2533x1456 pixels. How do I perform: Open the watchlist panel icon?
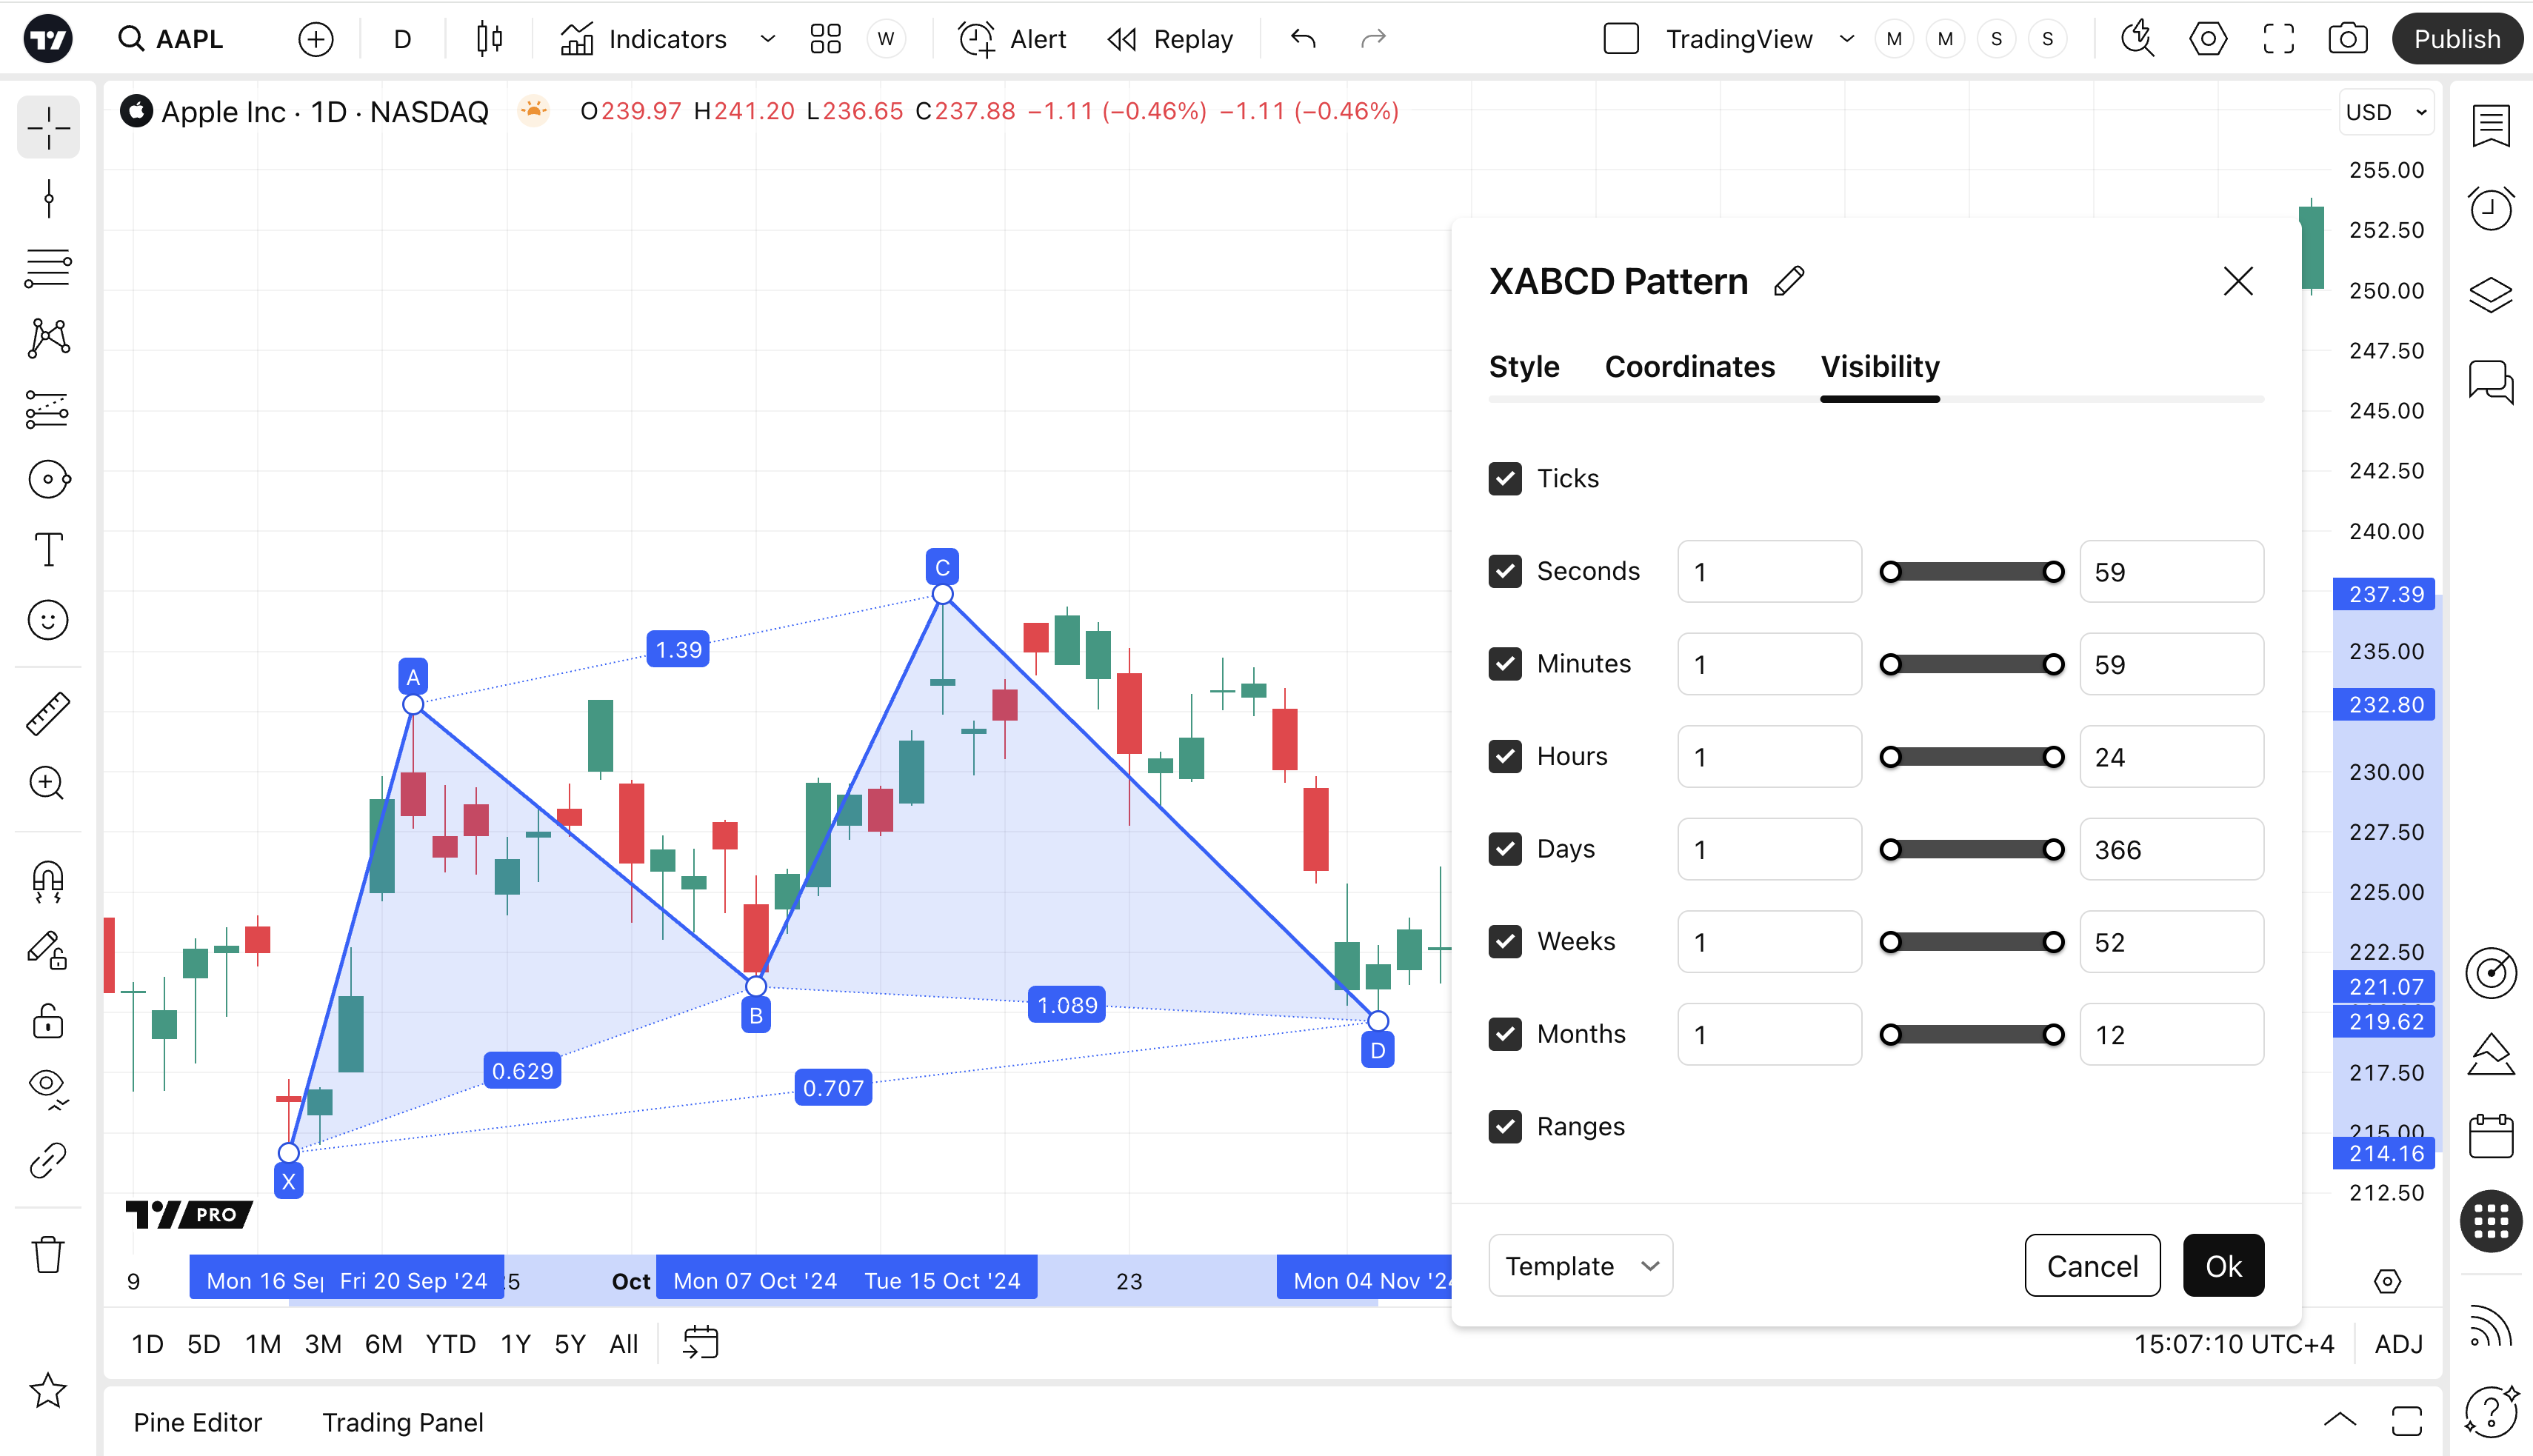click(2490, 126)
